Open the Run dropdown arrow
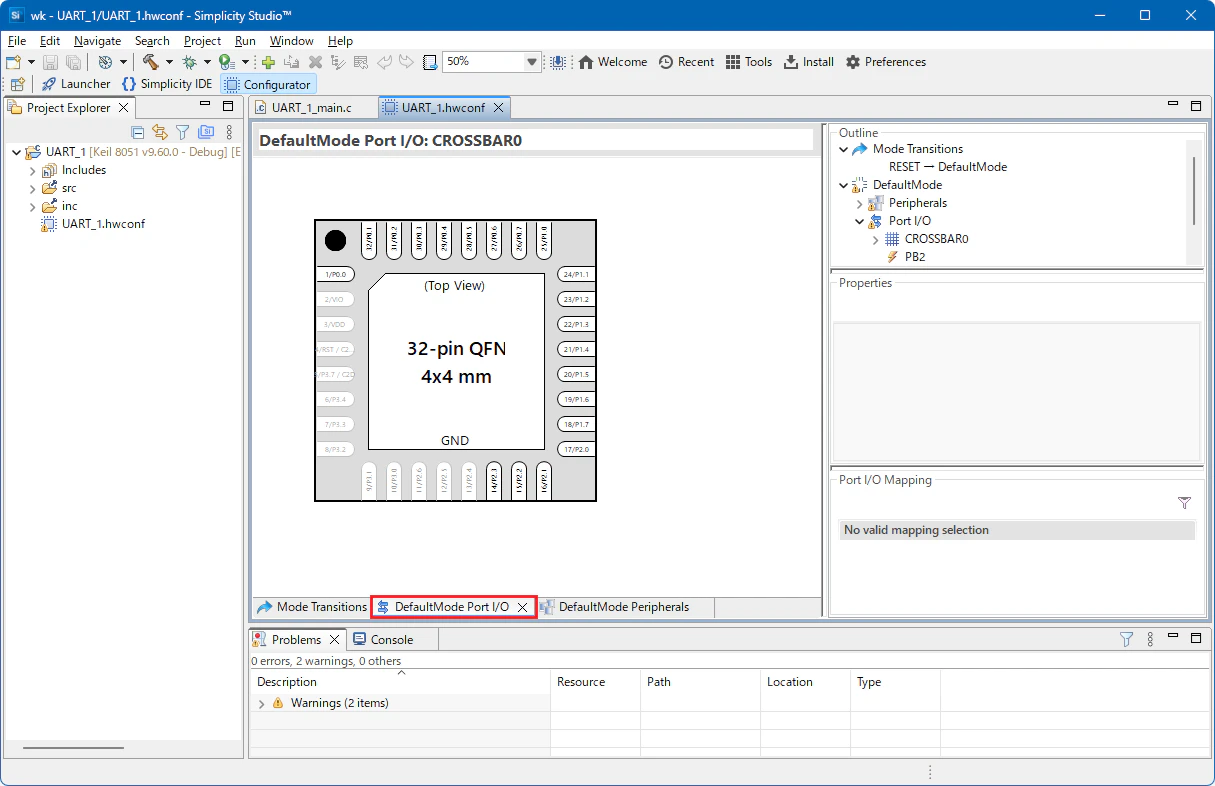Viewport: 1215px width, 786px height. pyautogui.click(x=244, y=62)
